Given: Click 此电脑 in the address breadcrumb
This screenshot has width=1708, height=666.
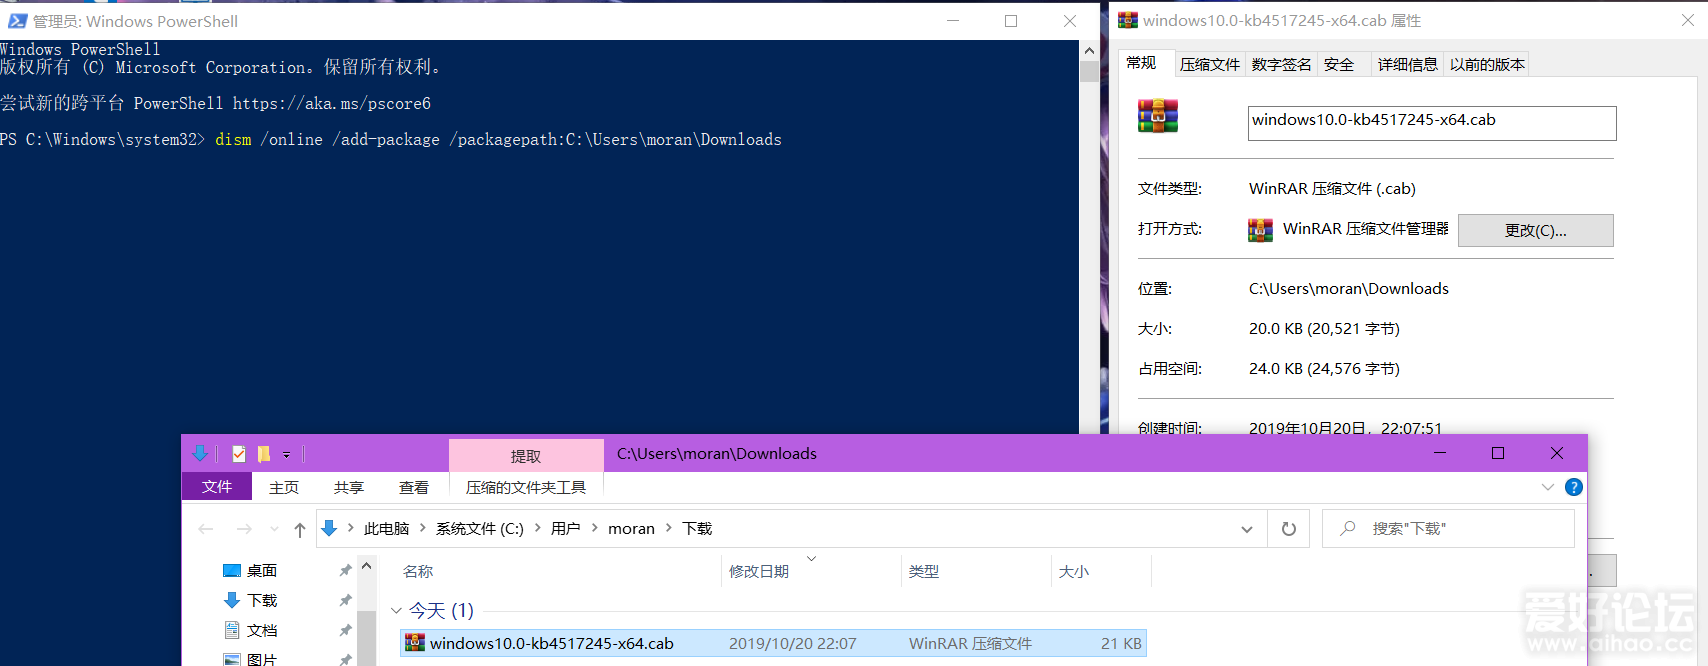Looking at the screenshot, I should 387,528.
